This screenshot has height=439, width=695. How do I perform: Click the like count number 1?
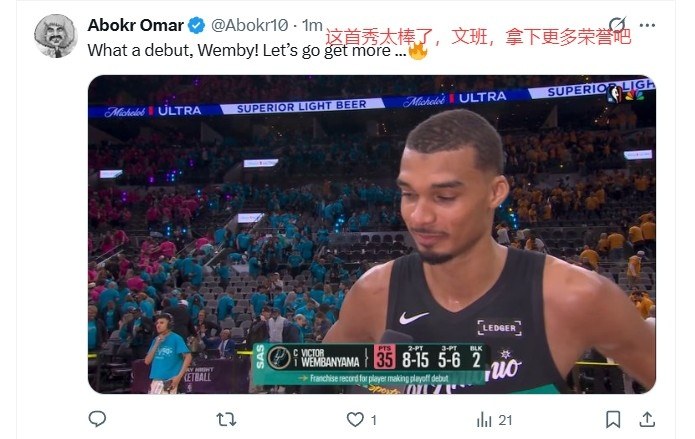[374, 420]
